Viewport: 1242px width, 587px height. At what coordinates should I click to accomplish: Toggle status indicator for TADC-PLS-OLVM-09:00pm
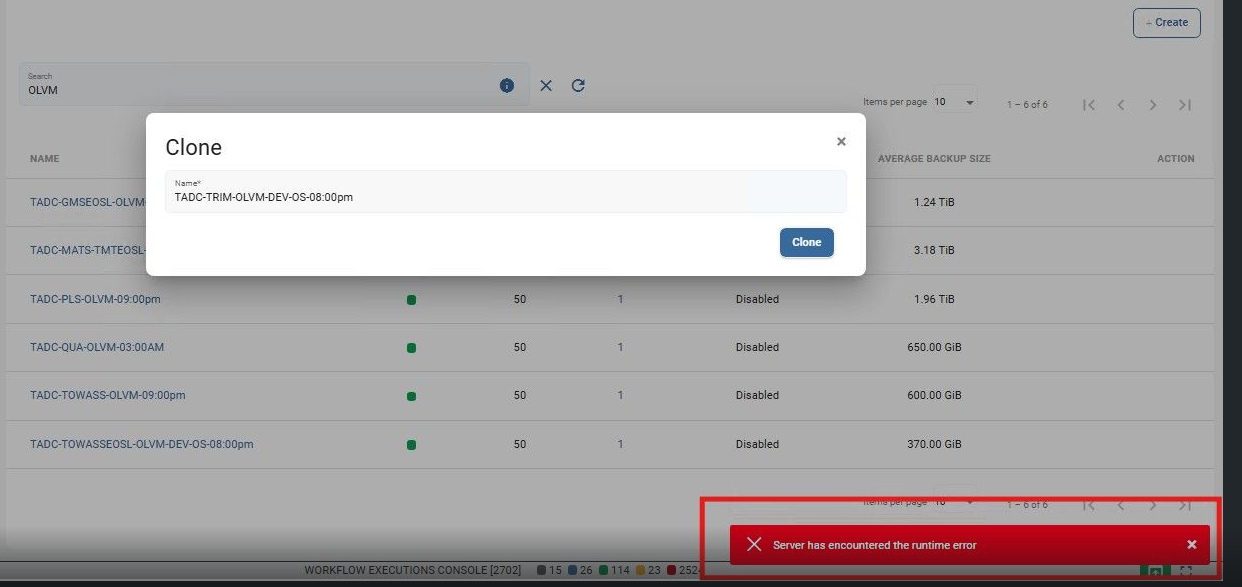(411, 299)
